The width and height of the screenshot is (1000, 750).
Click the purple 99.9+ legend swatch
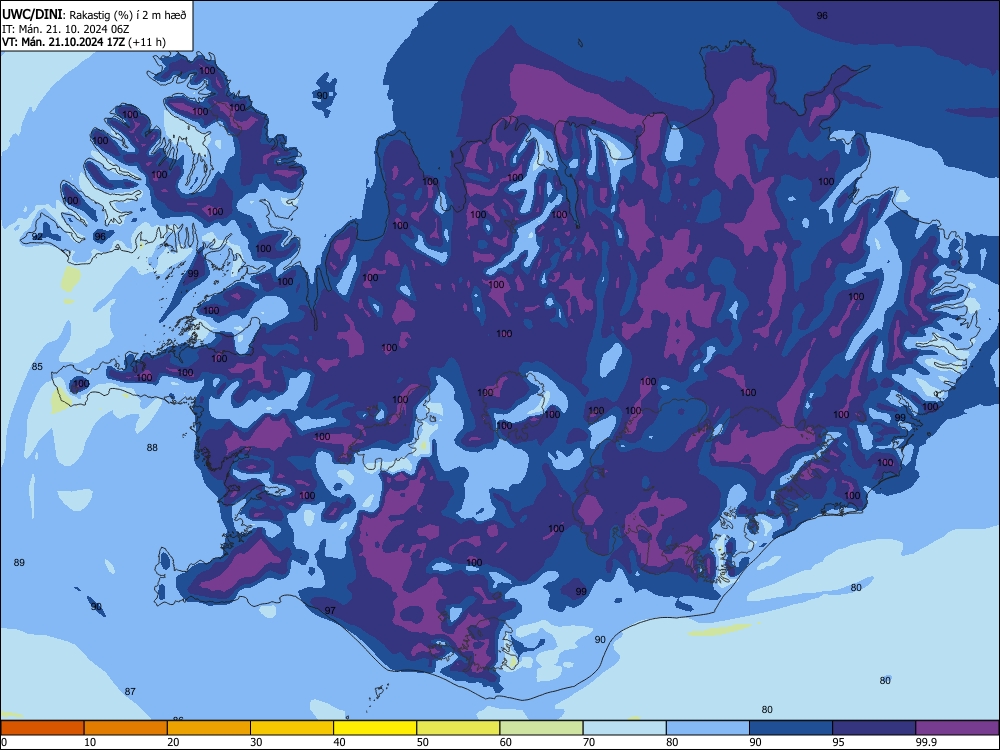coord(957,728)
